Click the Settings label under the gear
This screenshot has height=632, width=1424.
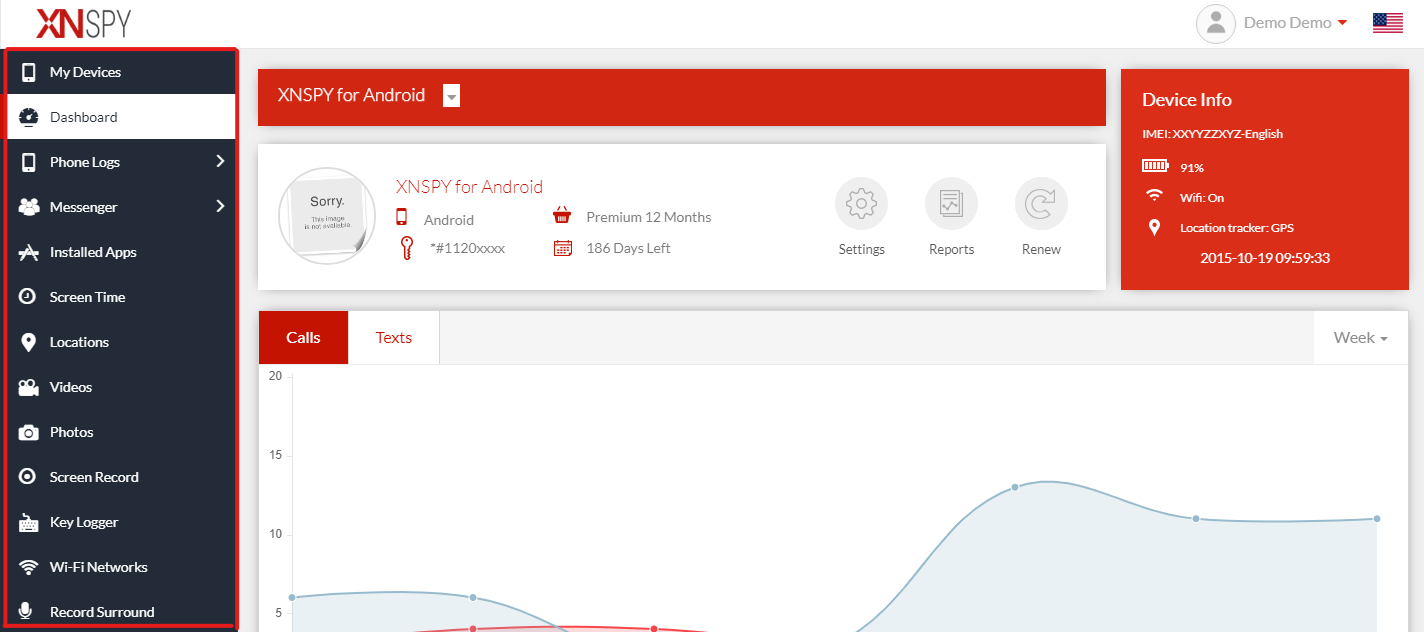click(x=861, y=249)
